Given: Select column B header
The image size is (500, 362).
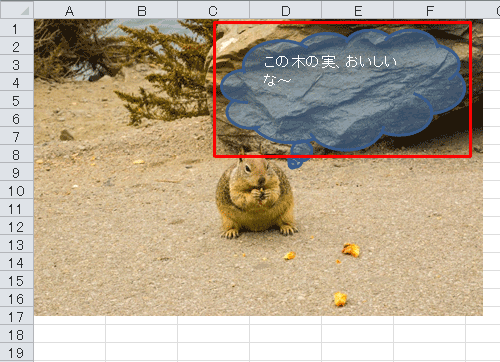Looking at the screenshot, I should (142, 10).
